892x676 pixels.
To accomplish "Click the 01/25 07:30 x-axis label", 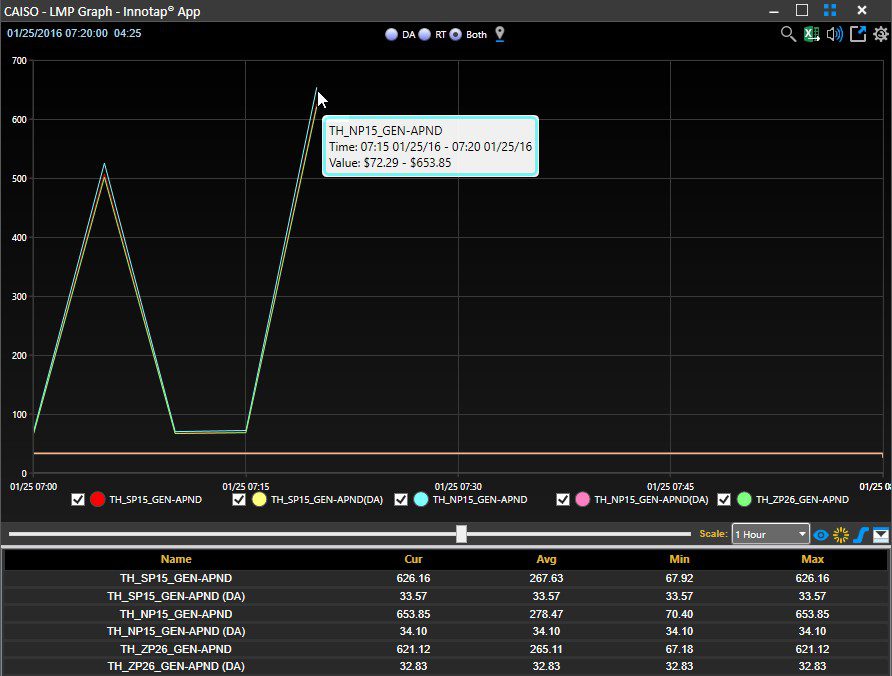I will [x=458, y=487].
